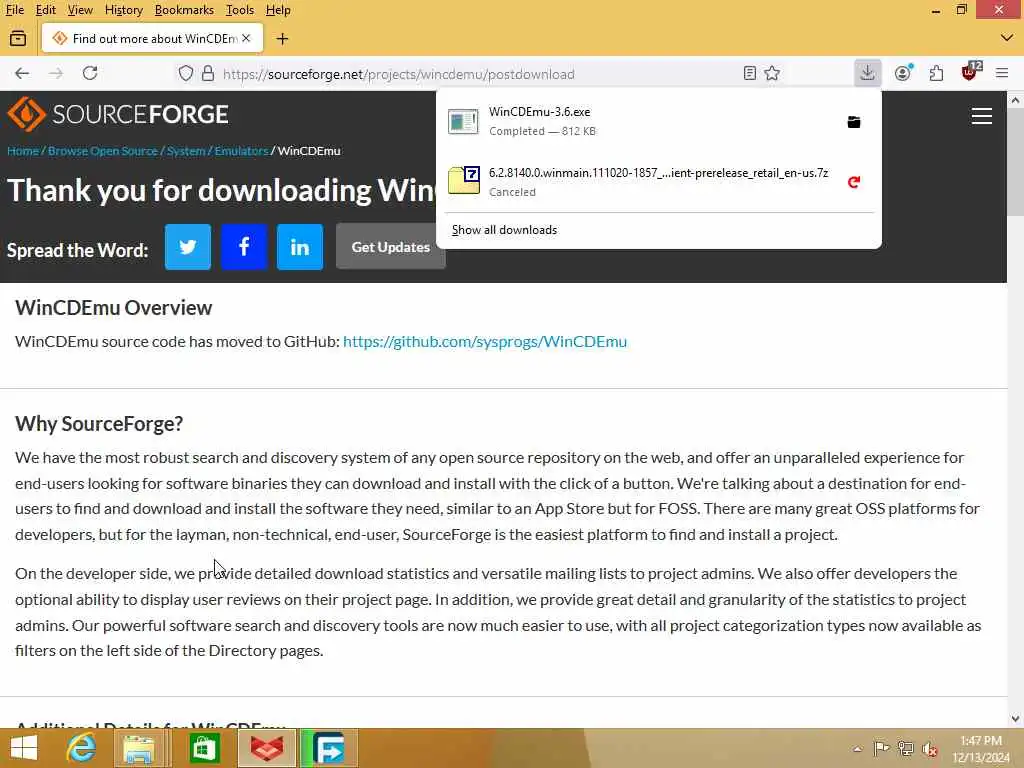Toggle the downloads toolbar button

[x=867, y=73]
